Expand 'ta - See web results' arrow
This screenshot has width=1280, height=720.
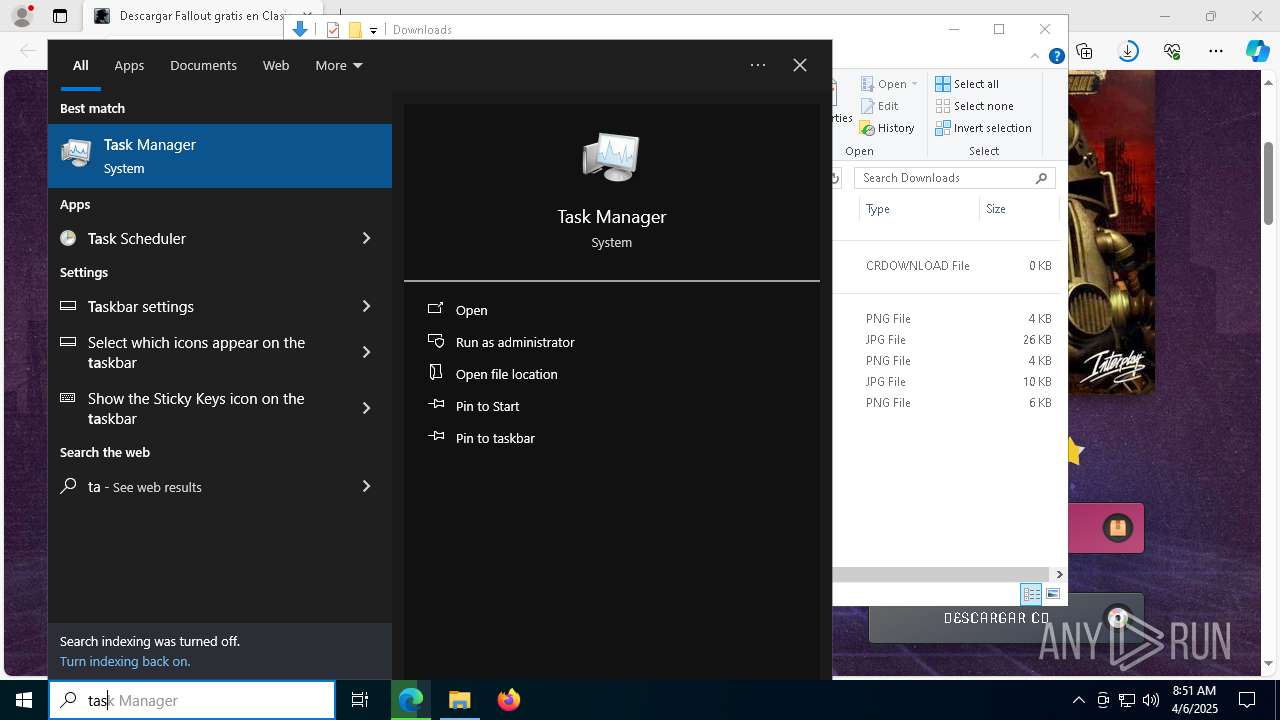point(366,486)
